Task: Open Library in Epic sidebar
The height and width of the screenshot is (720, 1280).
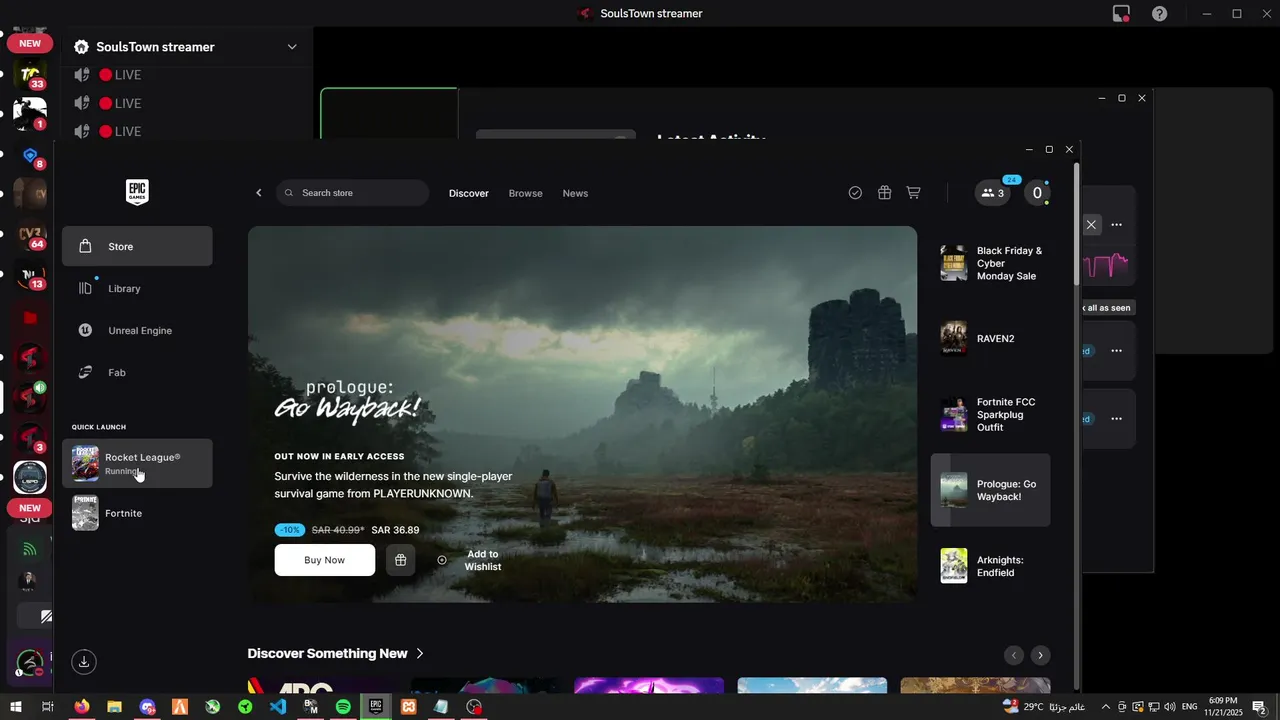Action: click(x=137, y=288)
